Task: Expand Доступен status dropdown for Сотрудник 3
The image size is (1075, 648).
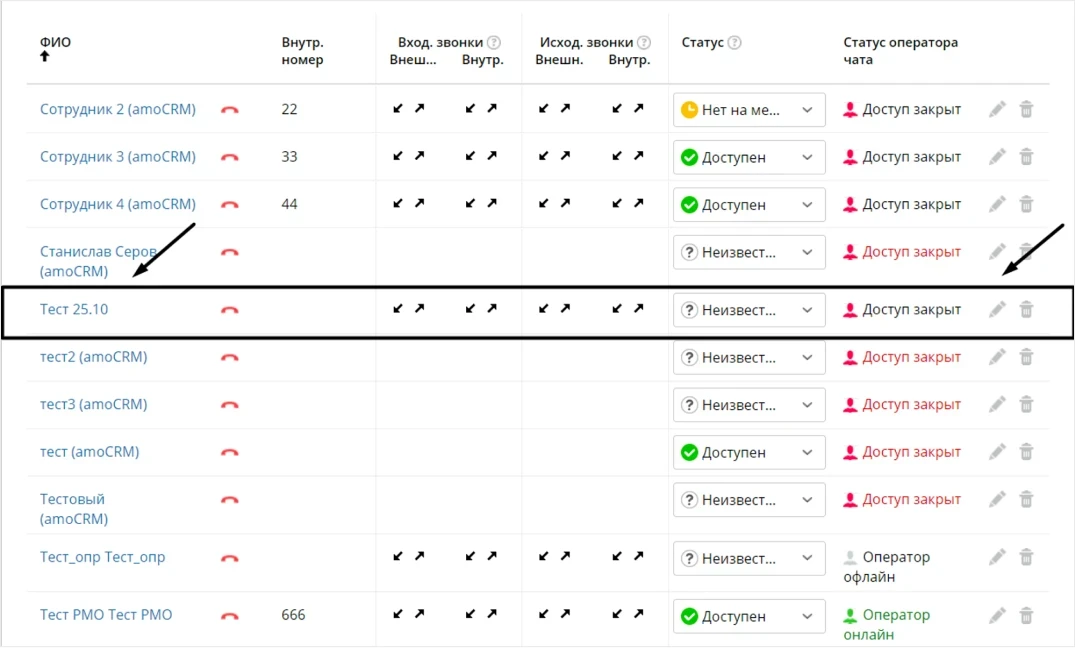Action: tap(749, 157)
